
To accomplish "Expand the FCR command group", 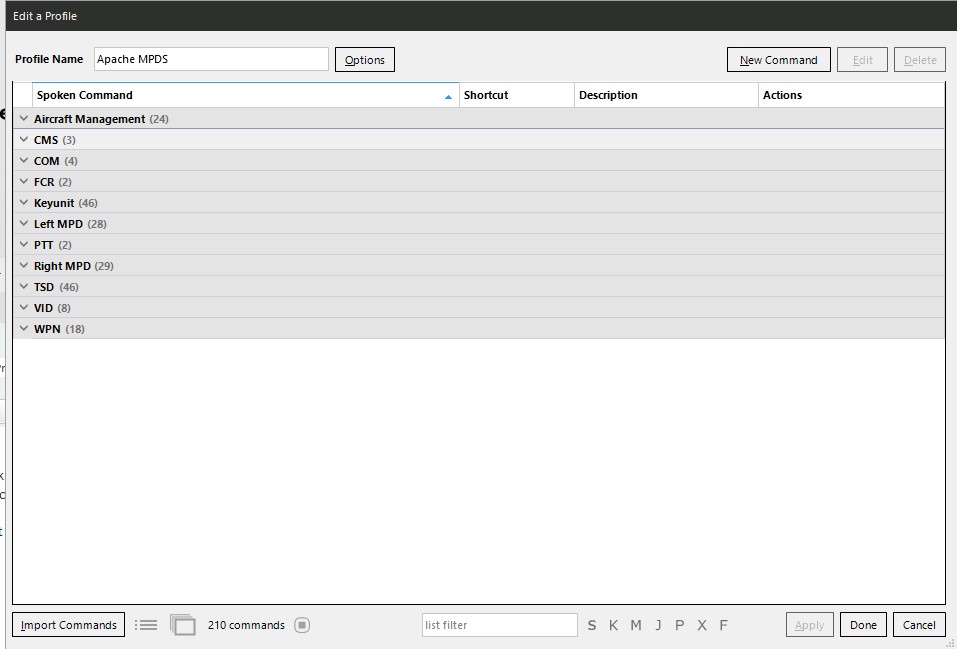I will (x=24, y=181).
